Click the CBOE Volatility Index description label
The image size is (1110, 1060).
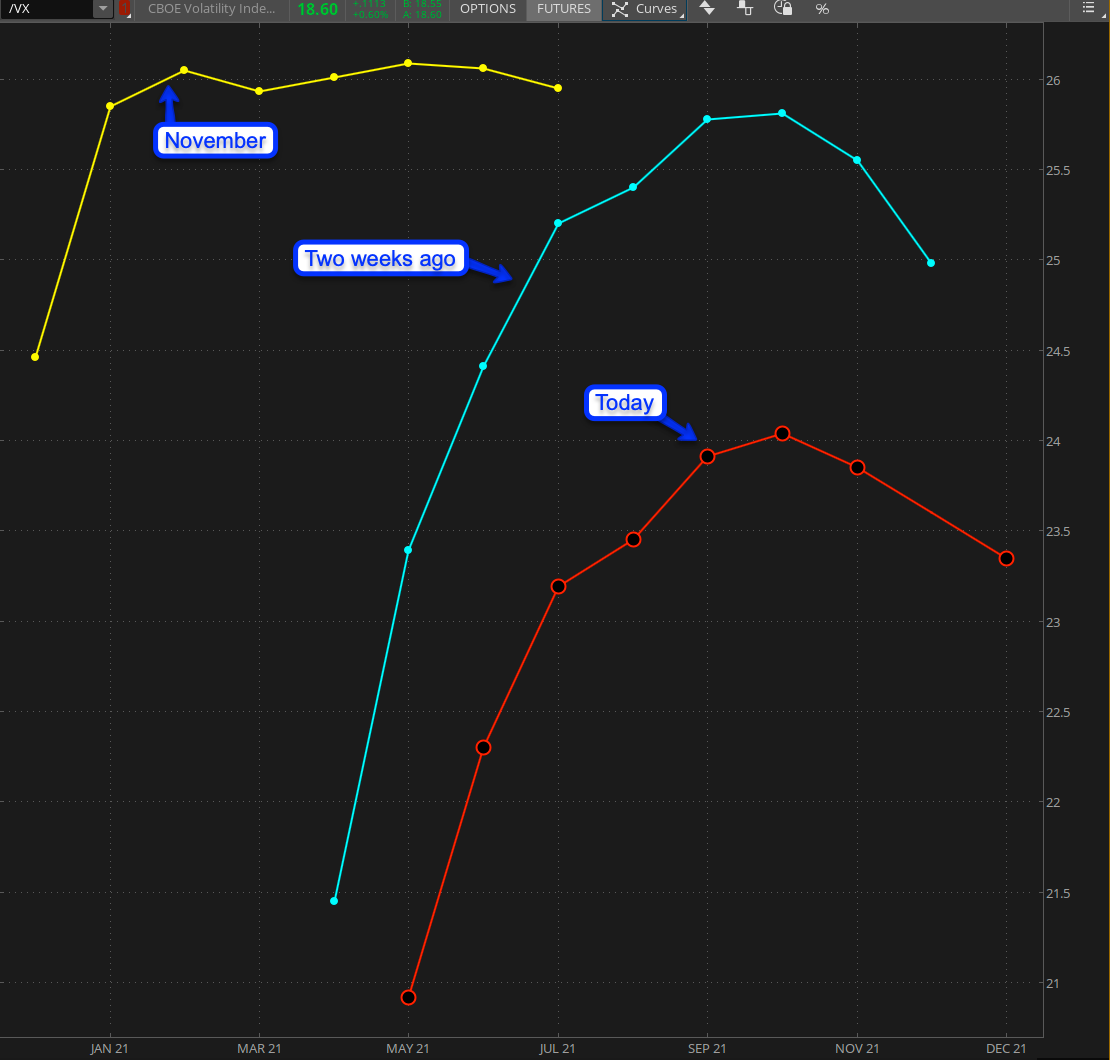click(211, 9)
